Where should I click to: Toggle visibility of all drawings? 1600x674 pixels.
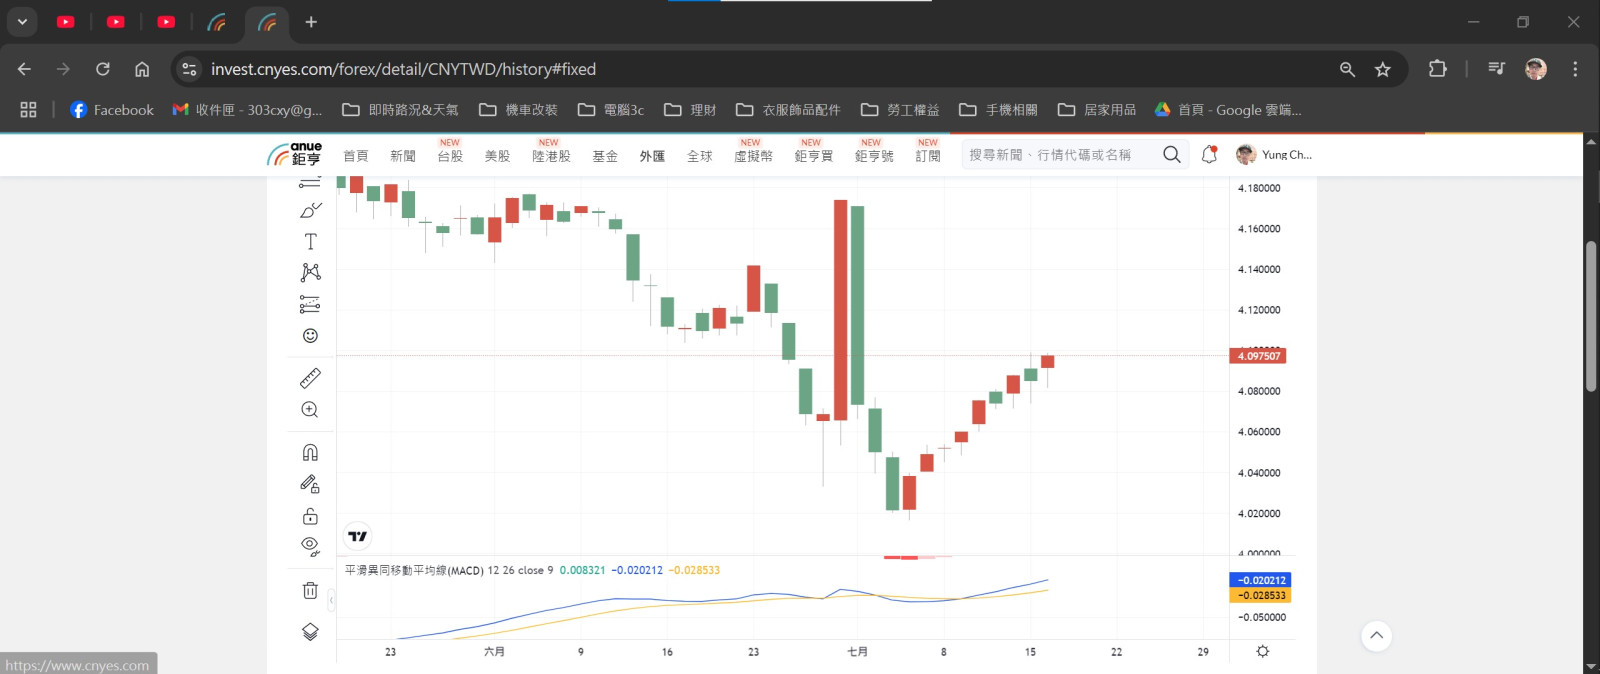[x=310, y=546]
